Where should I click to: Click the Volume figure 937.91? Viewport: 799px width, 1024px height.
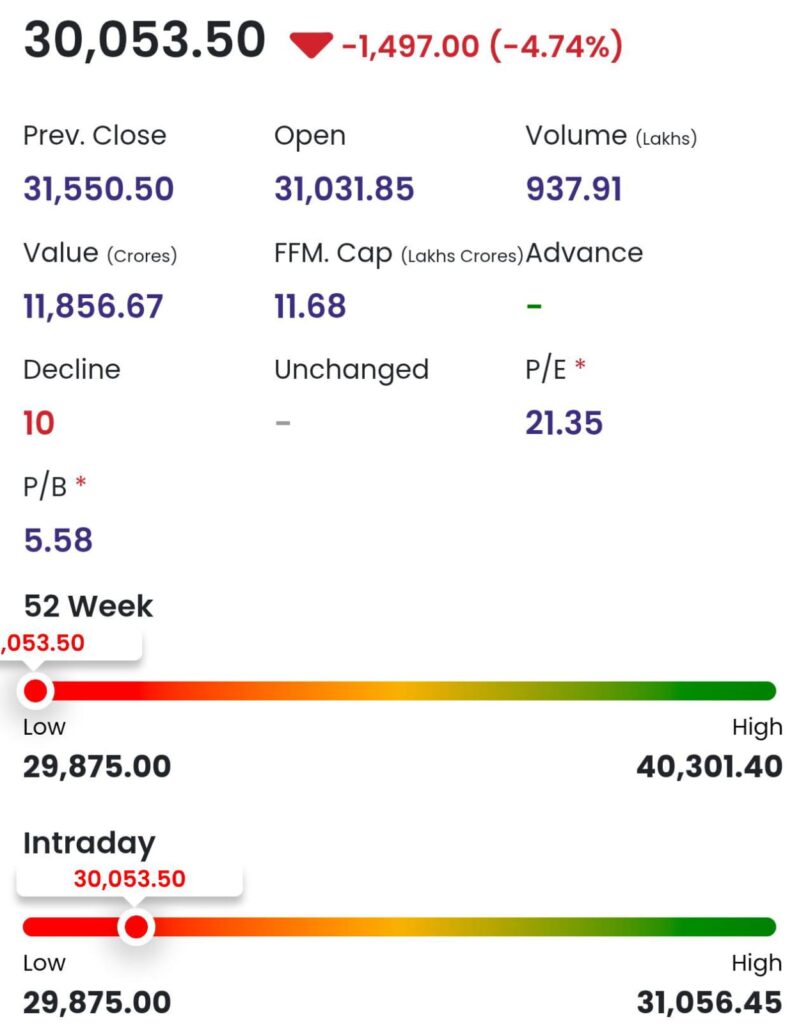(x=573, y=188)
